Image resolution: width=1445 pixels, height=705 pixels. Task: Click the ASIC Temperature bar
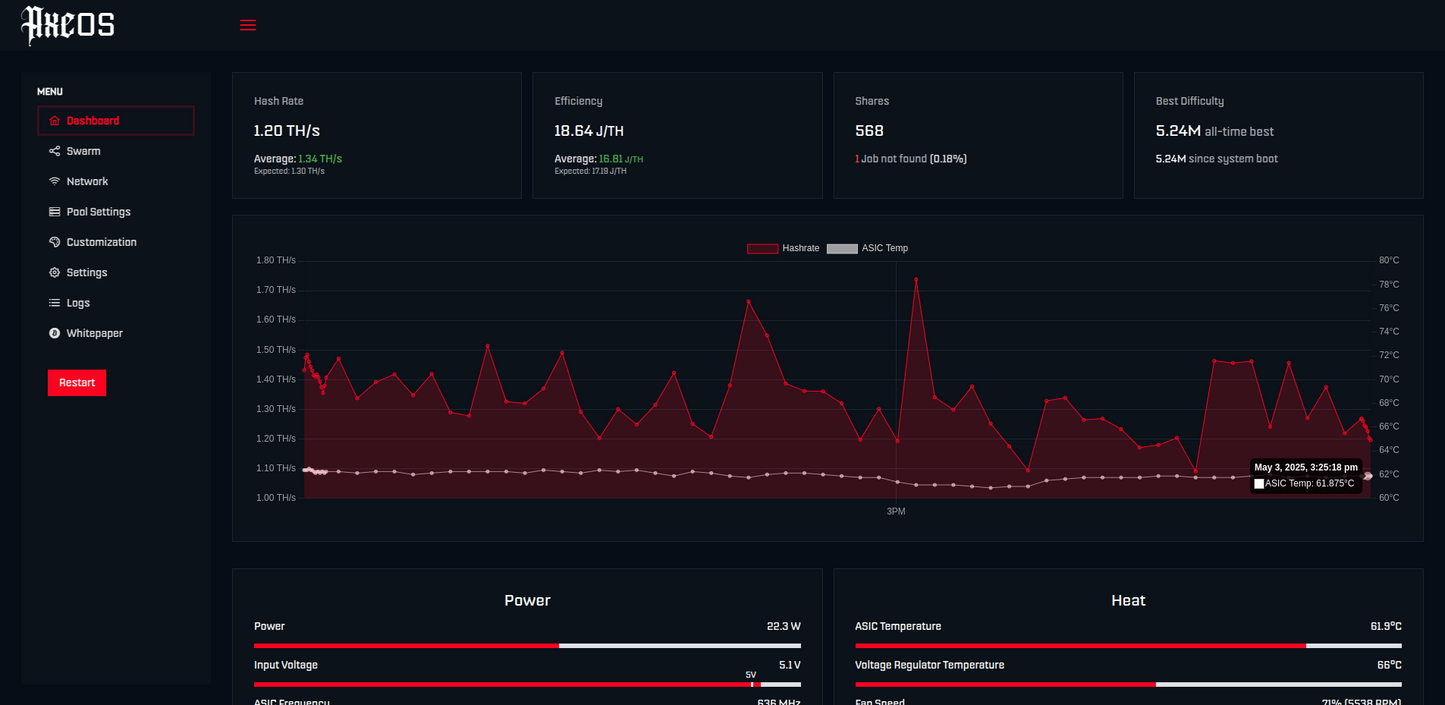[x=1128, y=646]
